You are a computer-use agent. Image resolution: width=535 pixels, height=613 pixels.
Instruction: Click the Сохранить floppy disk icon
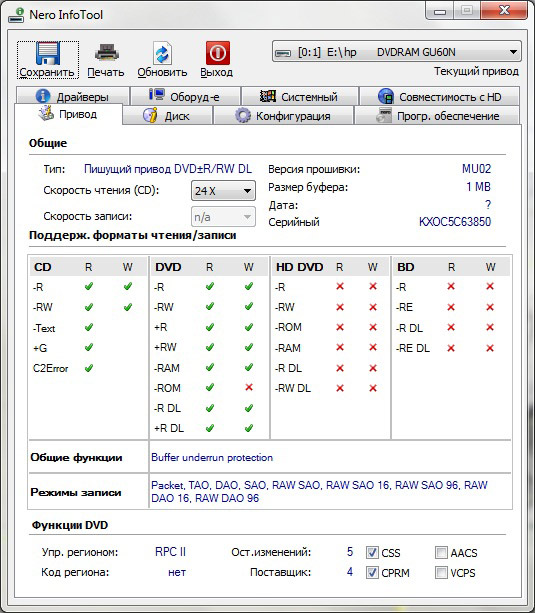[x=48, y=53]
